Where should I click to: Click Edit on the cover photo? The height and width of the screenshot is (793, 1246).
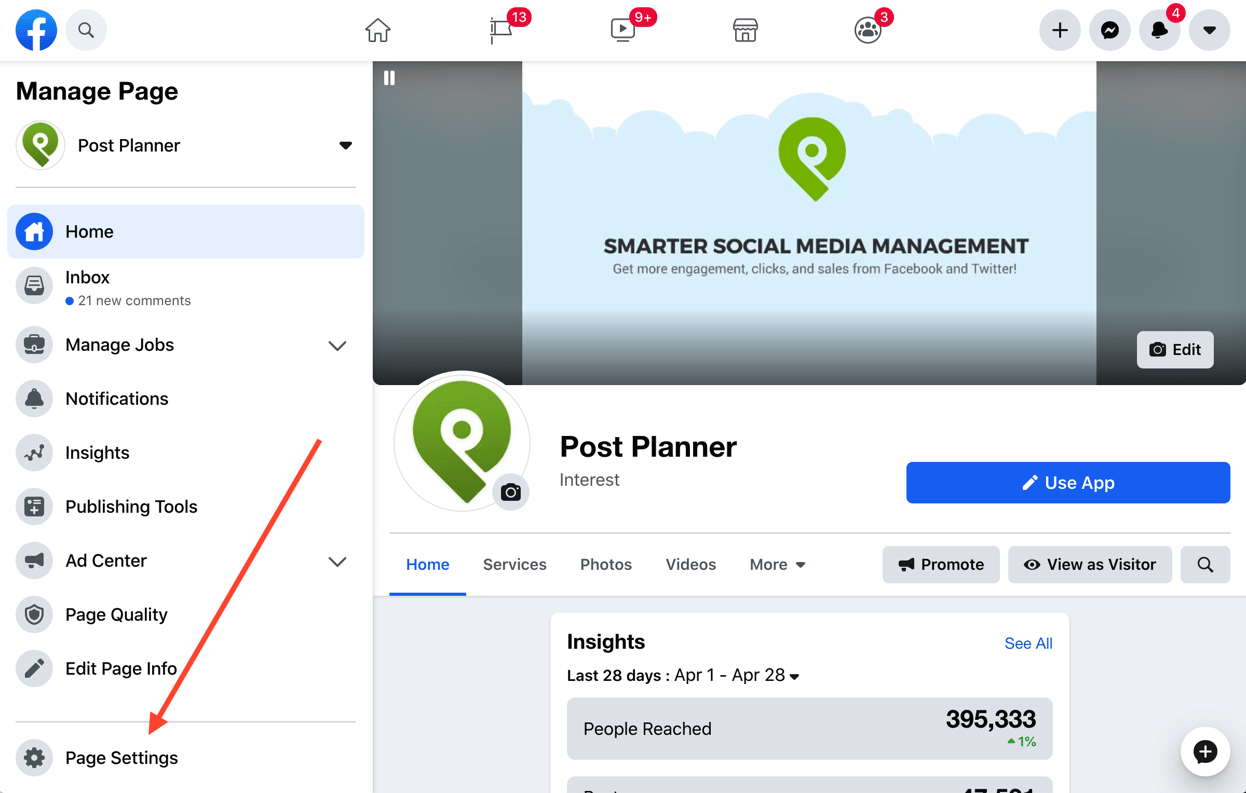pyautogui.click(x=1175, y=350)
